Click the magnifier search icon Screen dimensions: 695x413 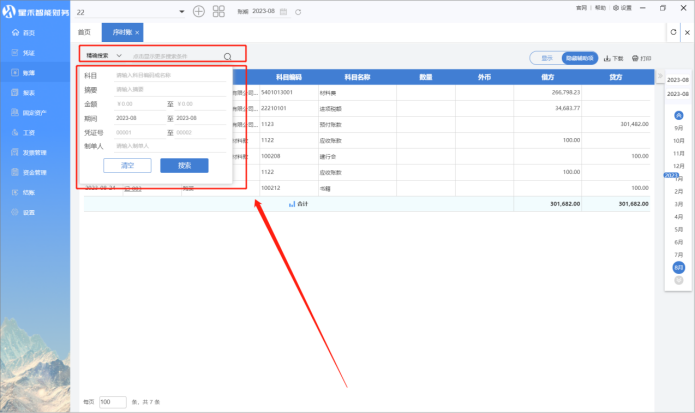[x=228, y=57]
